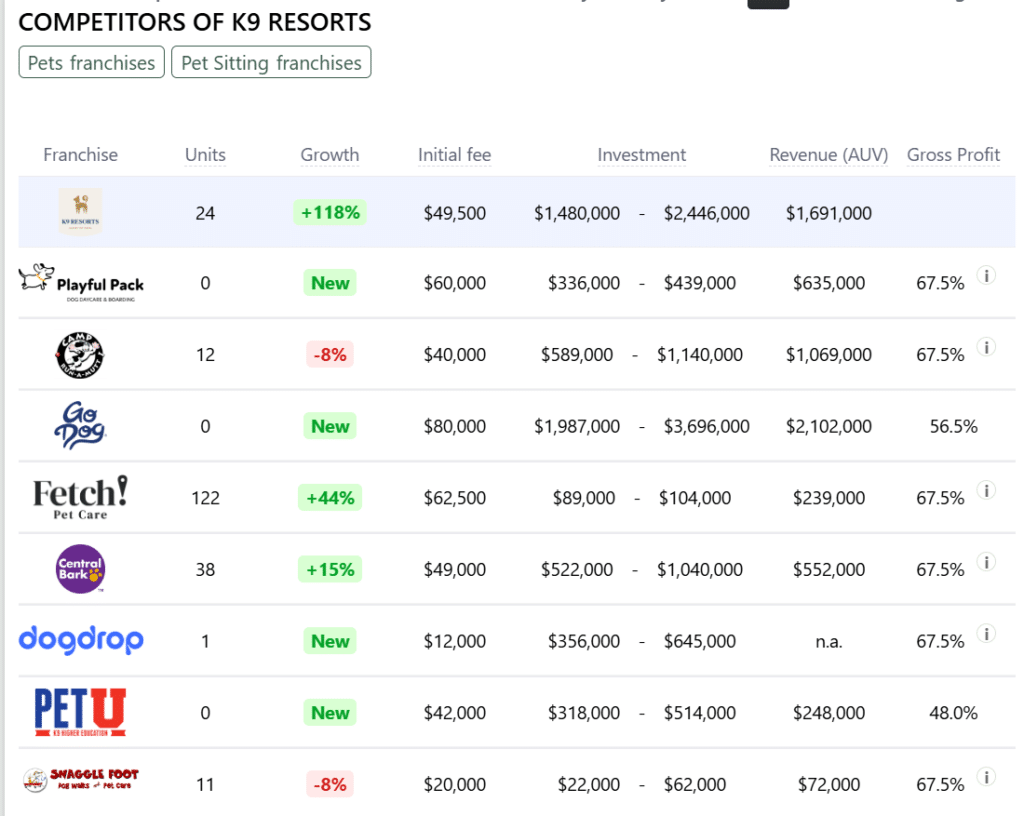Select the $635,000 revenue value
The height and width of the screenshot is (816, 1024).
tap(829, 283)
